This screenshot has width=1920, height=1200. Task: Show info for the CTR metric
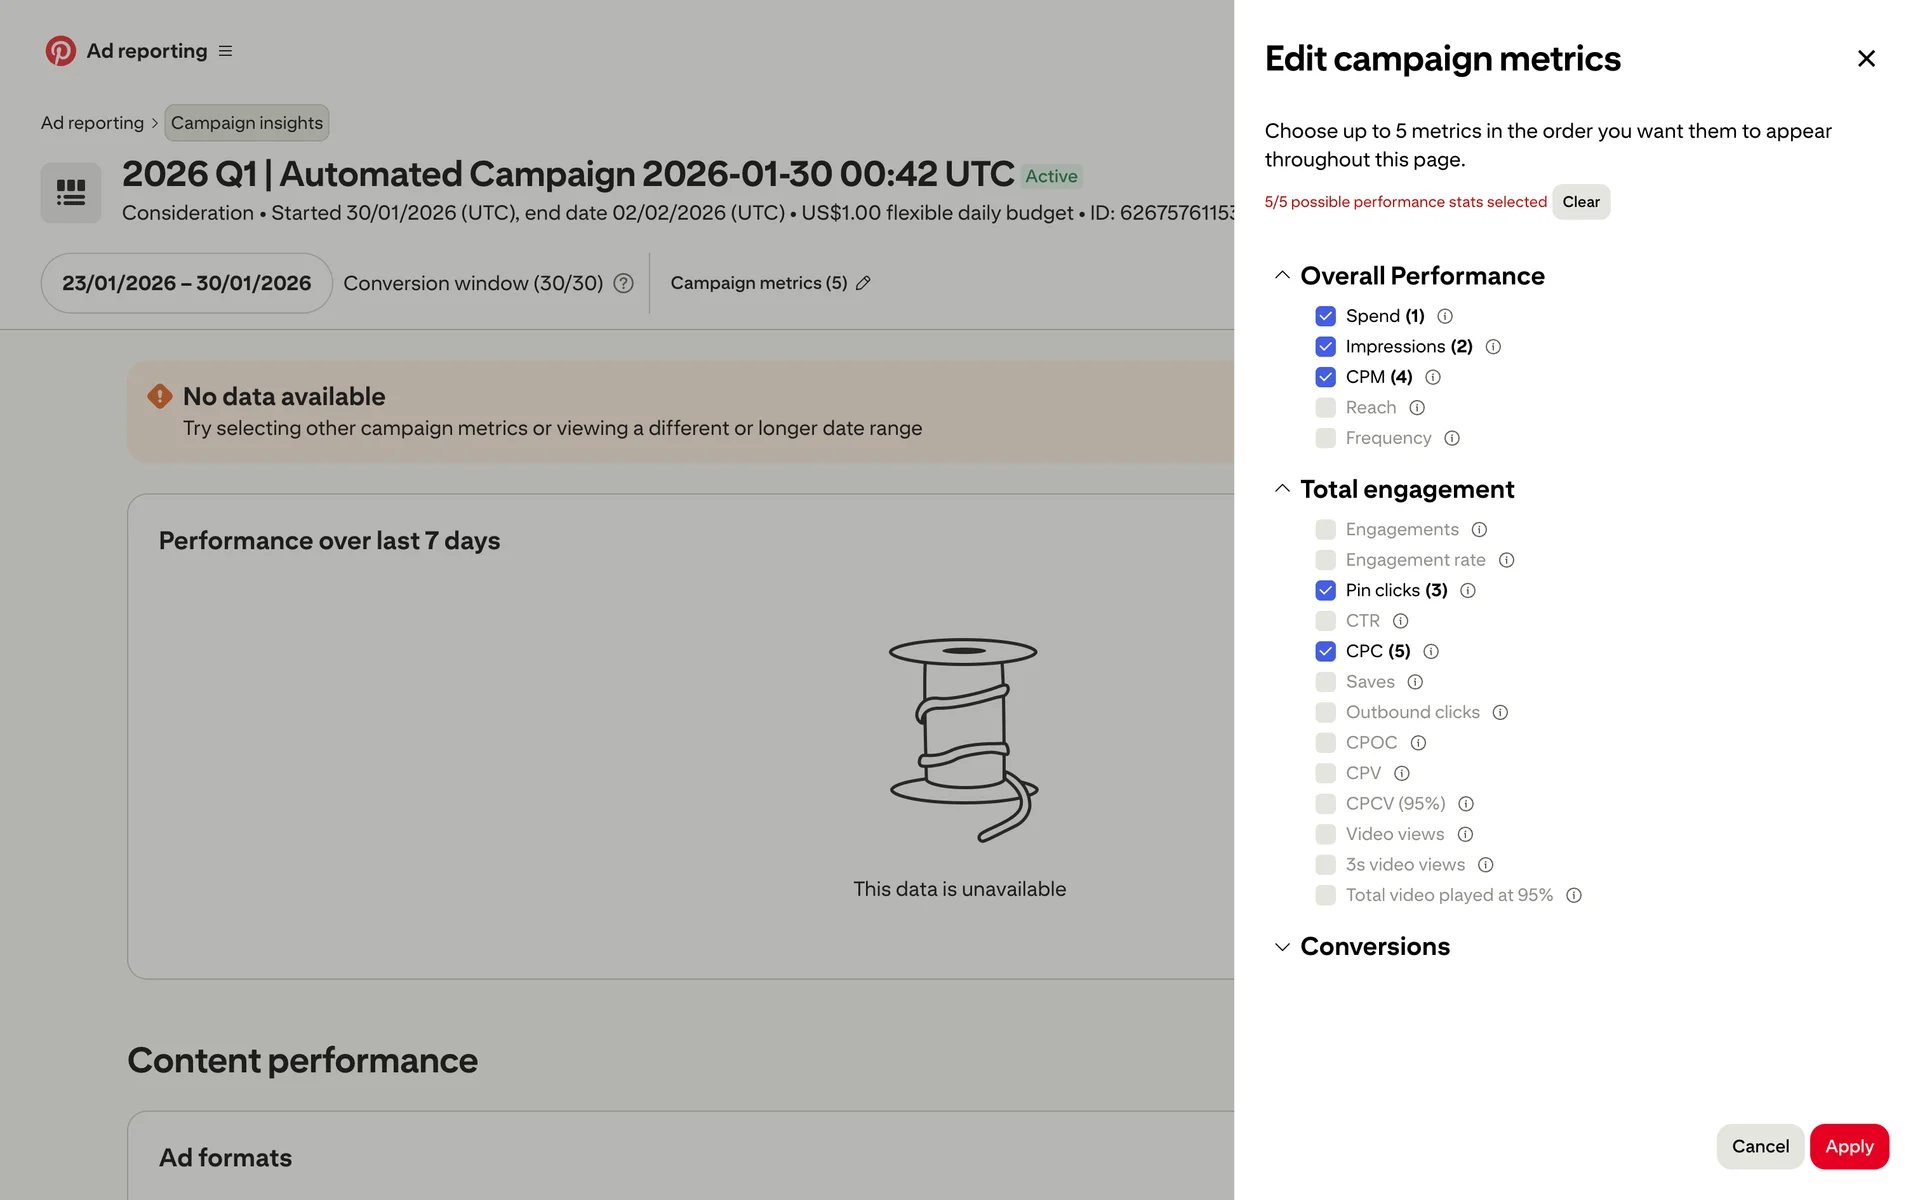click(1400, 621)
